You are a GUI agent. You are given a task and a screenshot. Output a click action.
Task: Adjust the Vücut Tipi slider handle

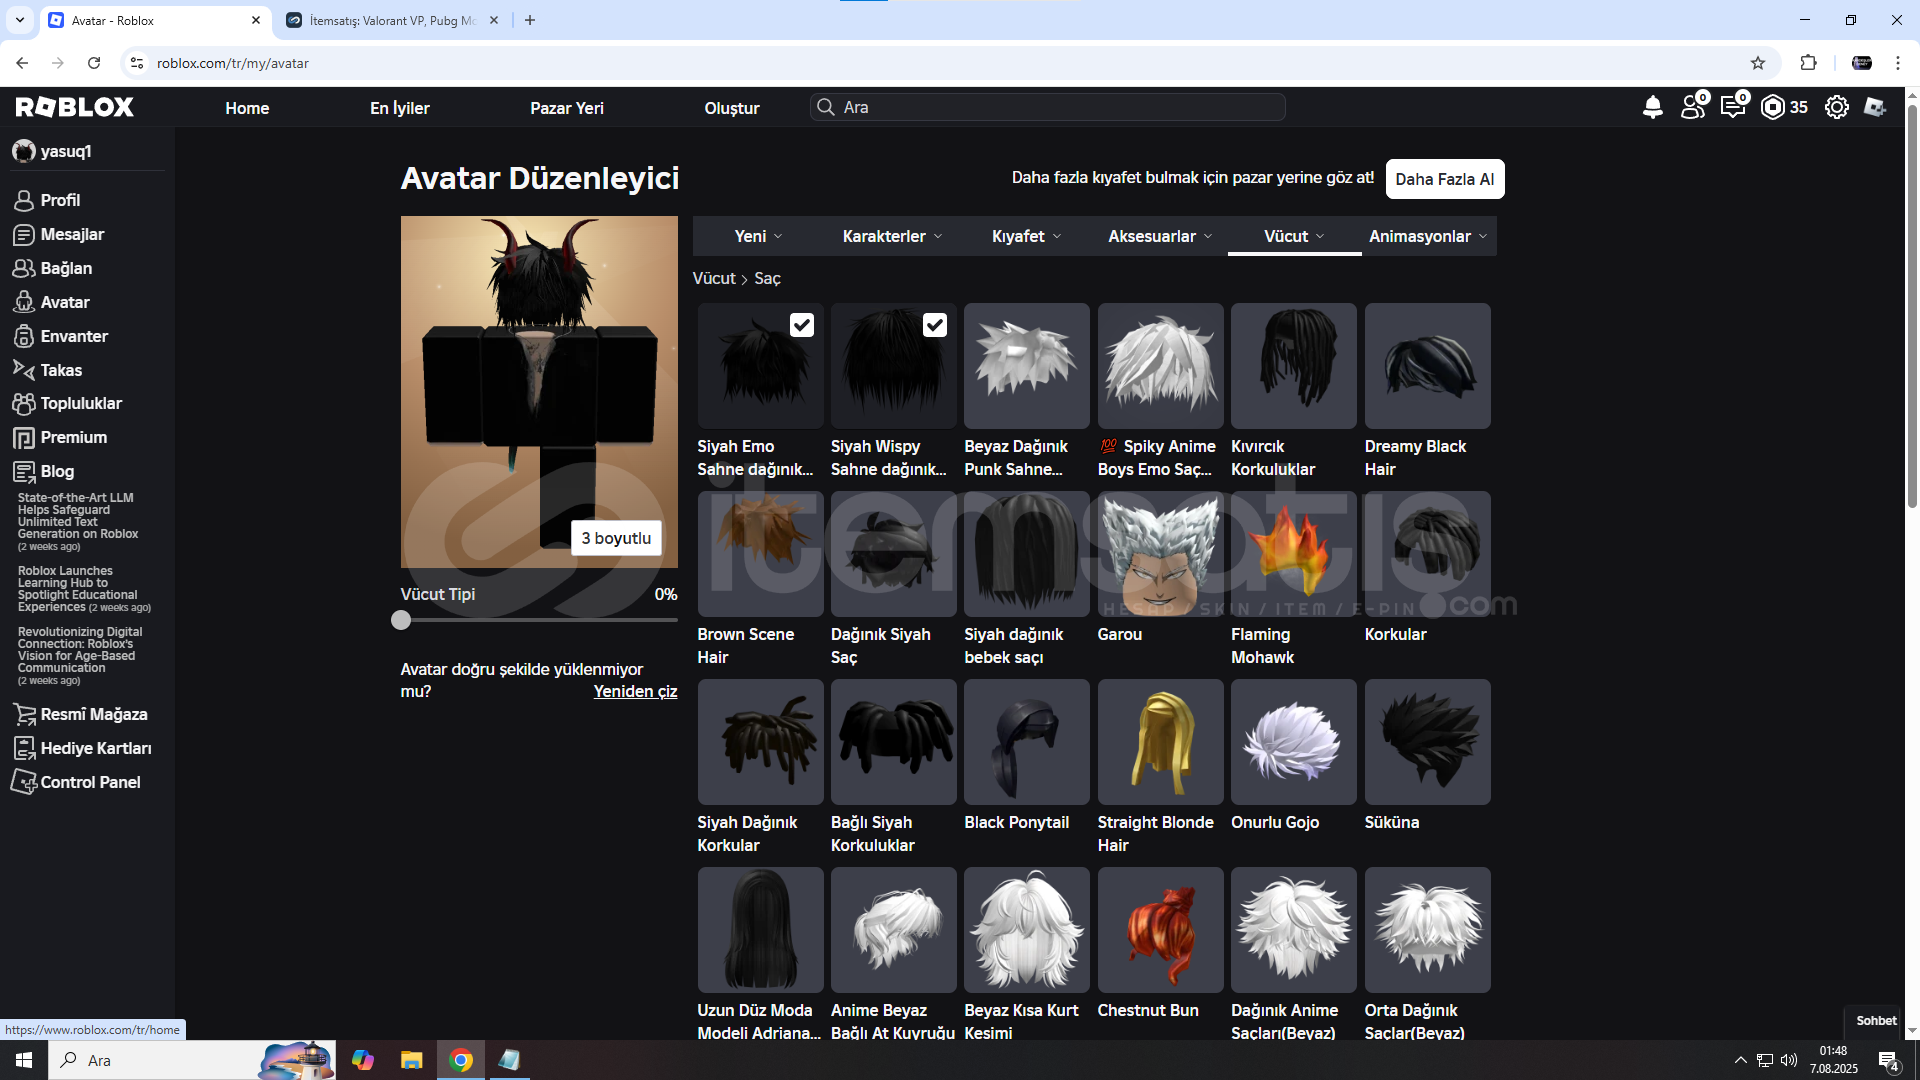(x=401, y=620)
